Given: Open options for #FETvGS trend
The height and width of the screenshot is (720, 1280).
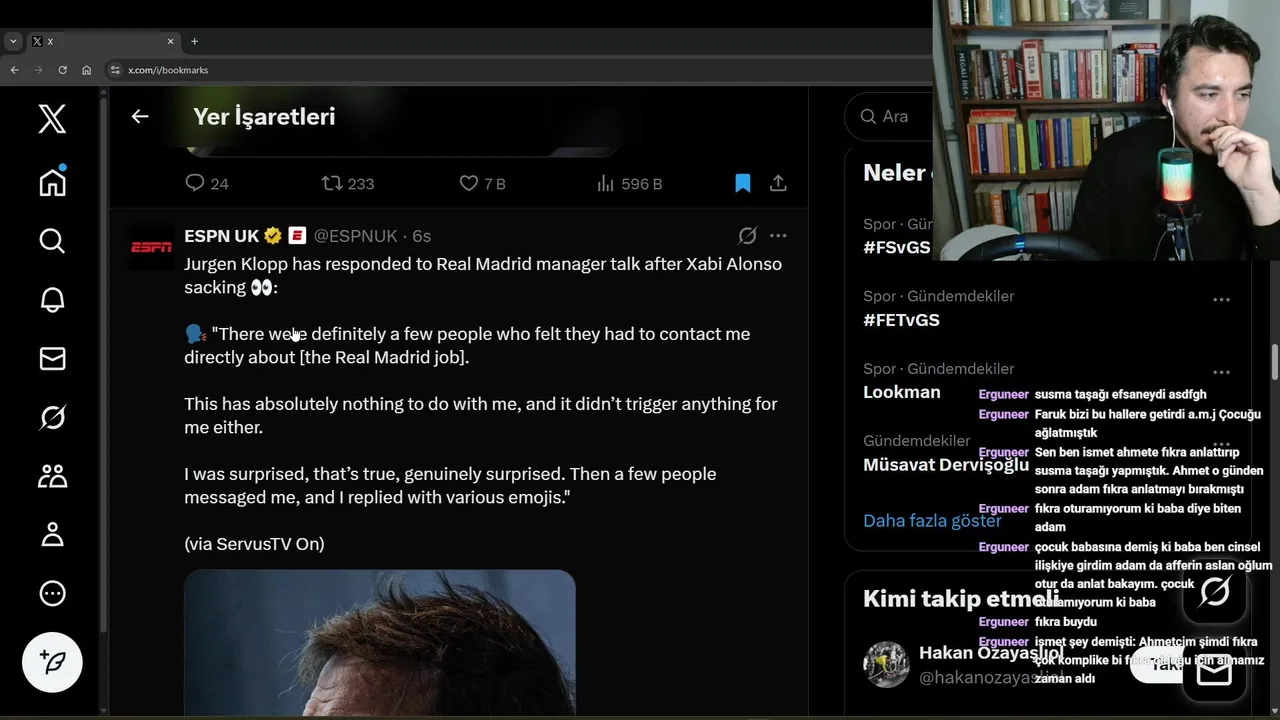Looking at the screenshot, I should [1221, 299].
